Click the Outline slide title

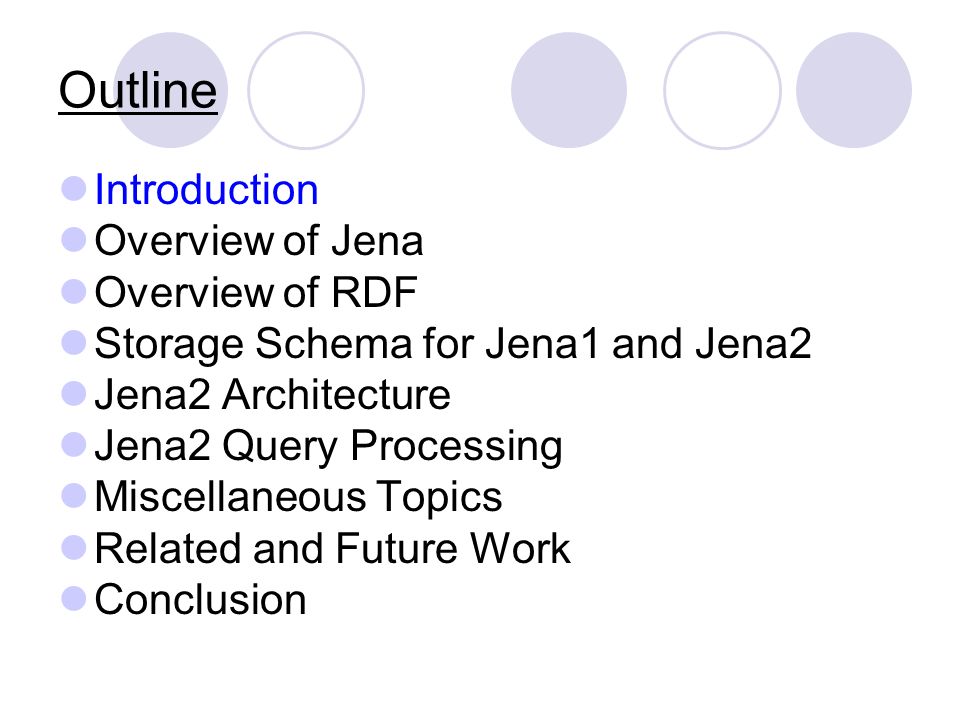[138, 90]
